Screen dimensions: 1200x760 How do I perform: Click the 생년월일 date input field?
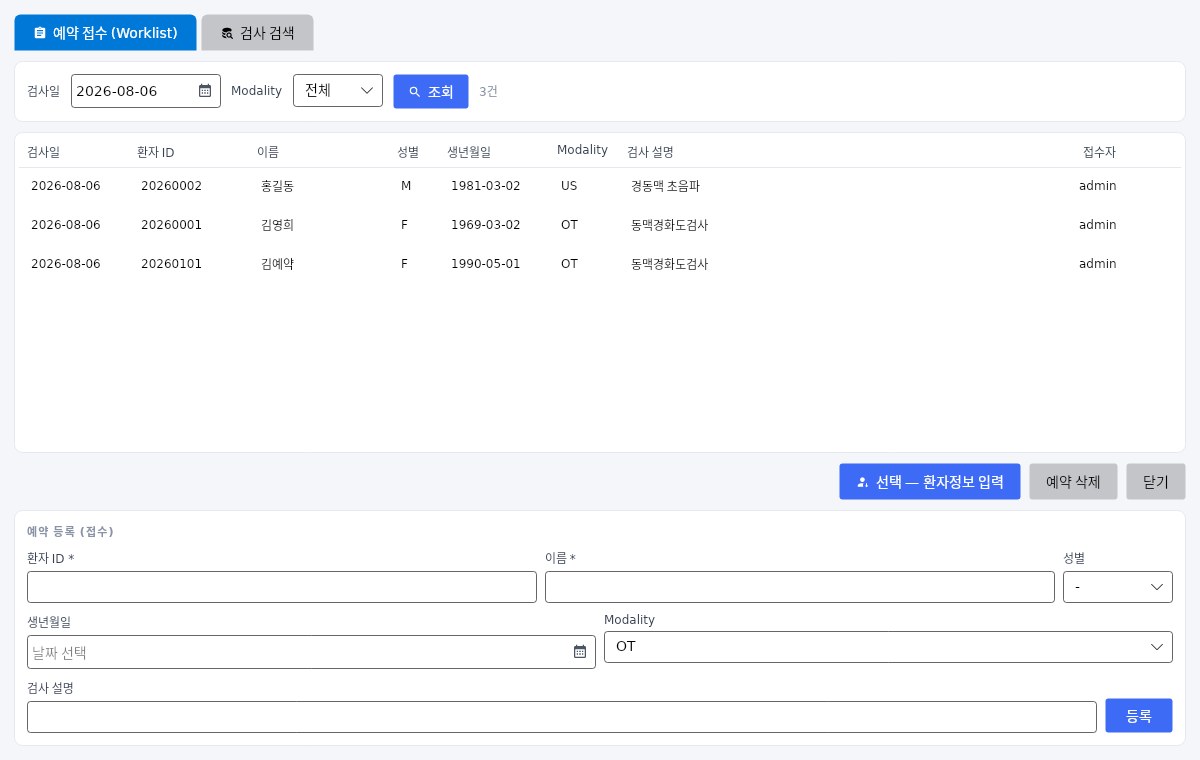tap(311, 652)
